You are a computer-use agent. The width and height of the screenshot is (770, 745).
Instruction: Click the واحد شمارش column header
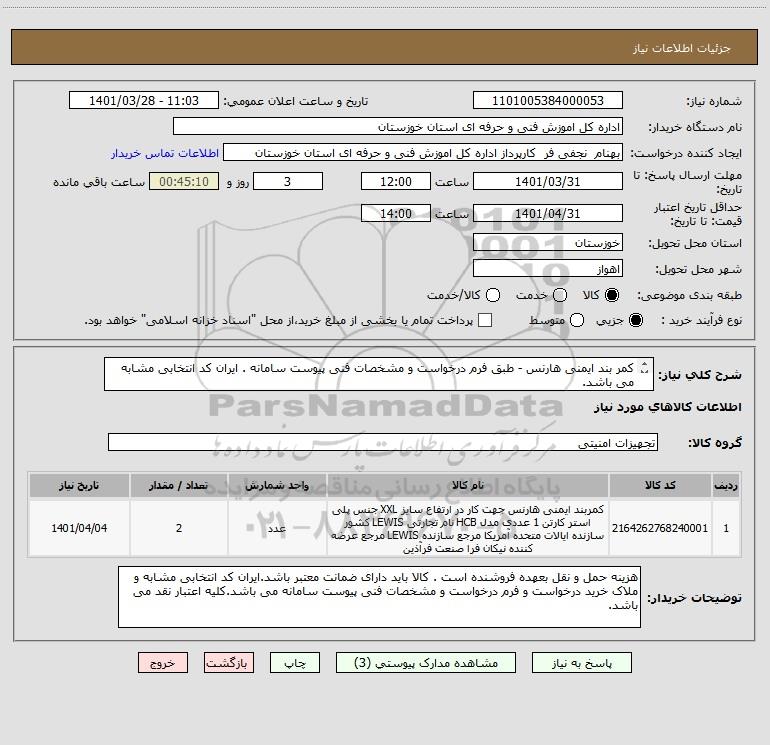[277, 485]
